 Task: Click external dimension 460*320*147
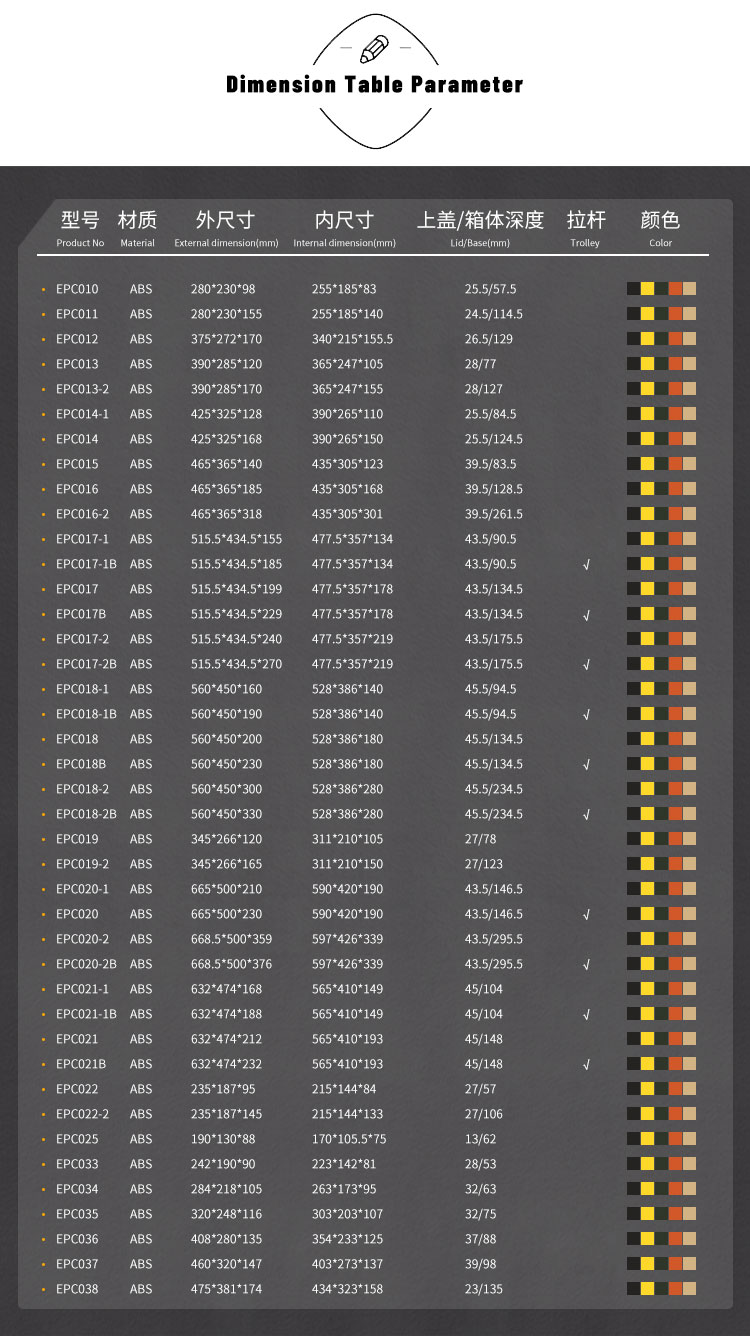click(x=227, y=1264)
